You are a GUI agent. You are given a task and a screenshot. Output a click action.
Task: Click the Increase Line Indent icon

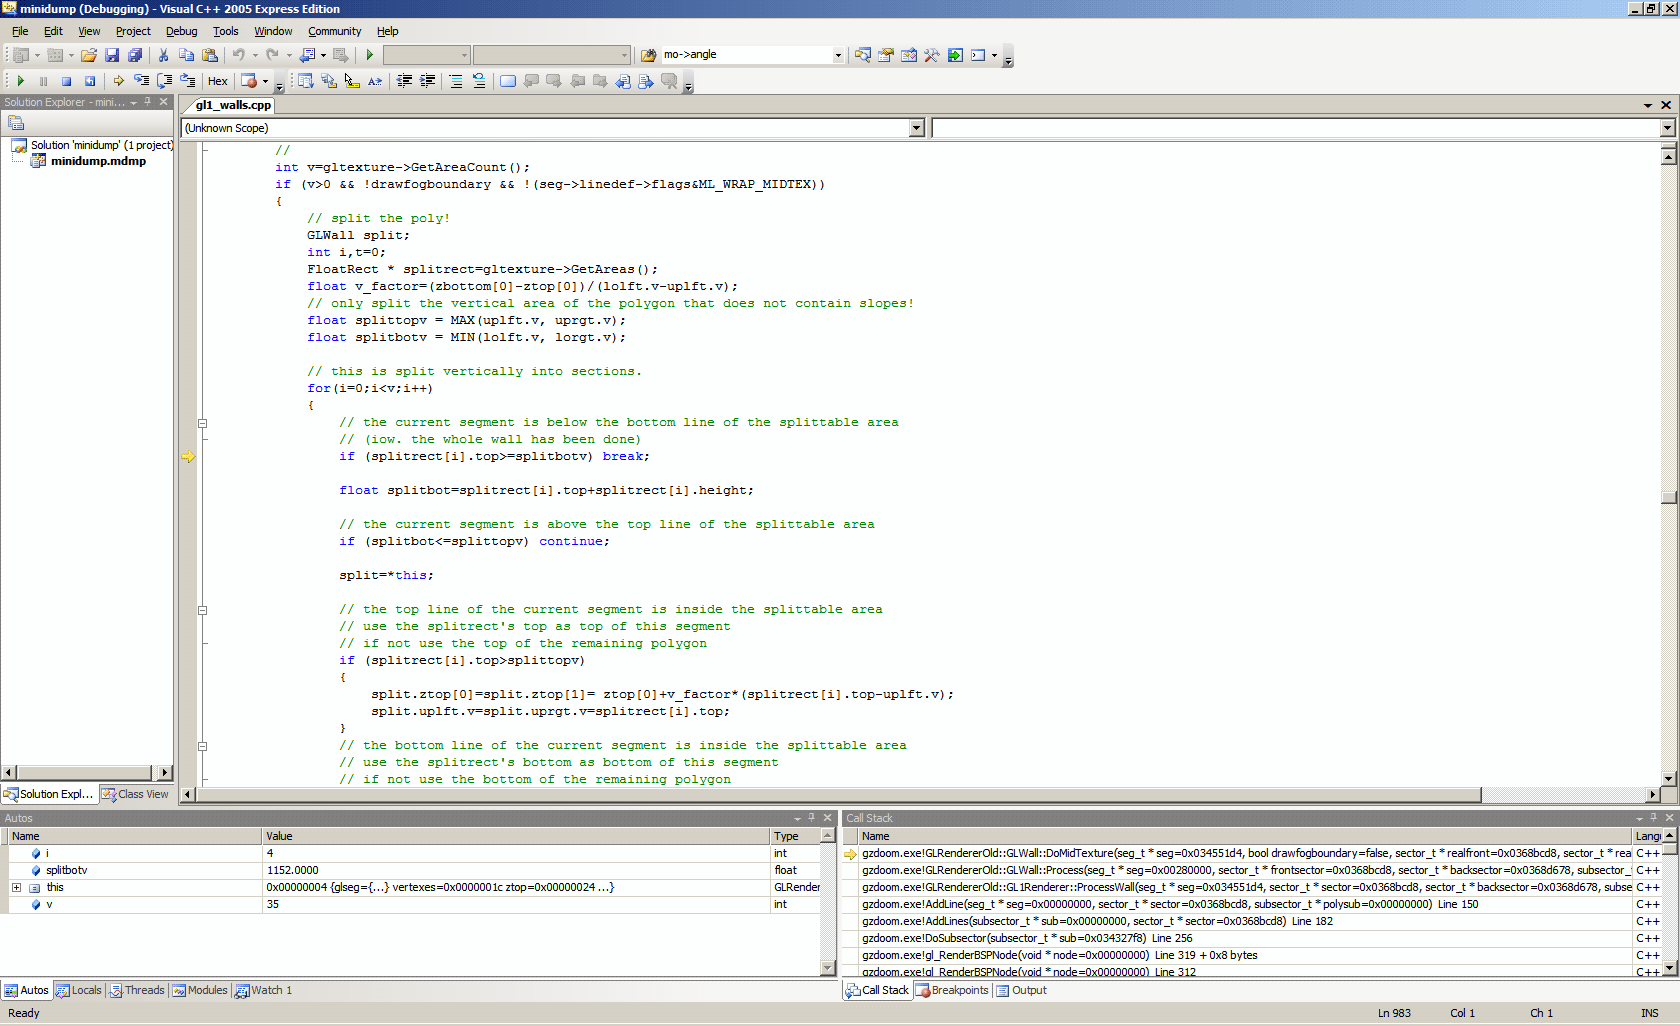428,81
